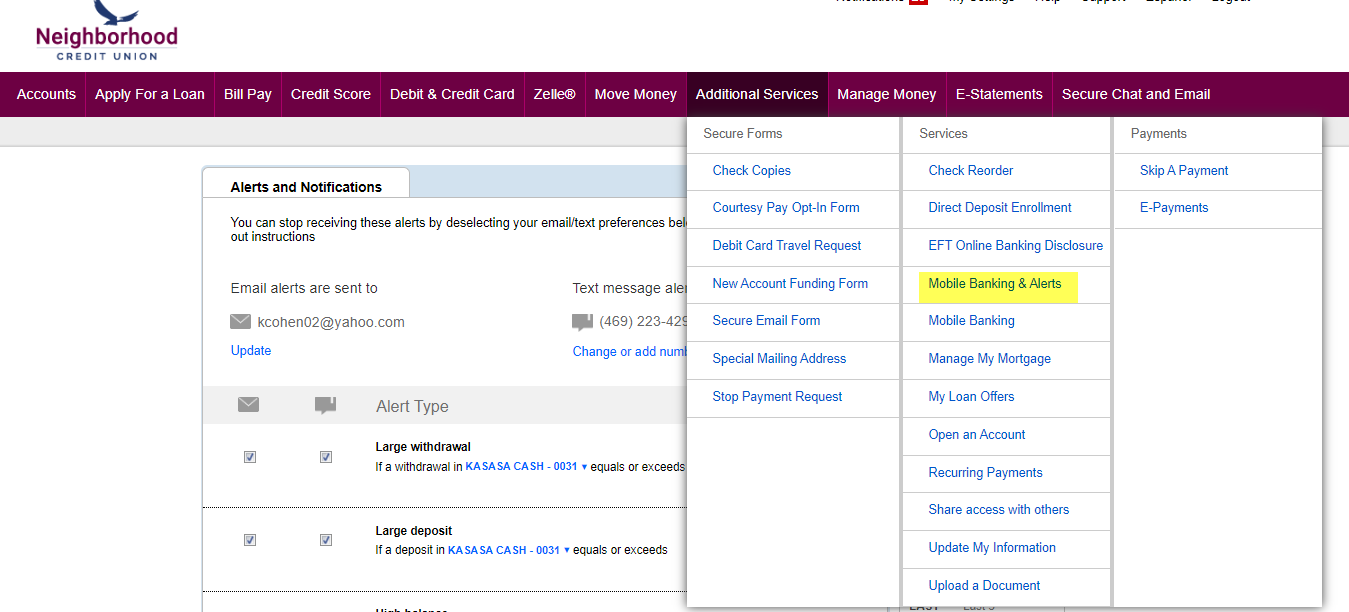This screenshot has height=612, width=1349.
Task: Go to Recurring Payments
Action: [x=986, y=472]
